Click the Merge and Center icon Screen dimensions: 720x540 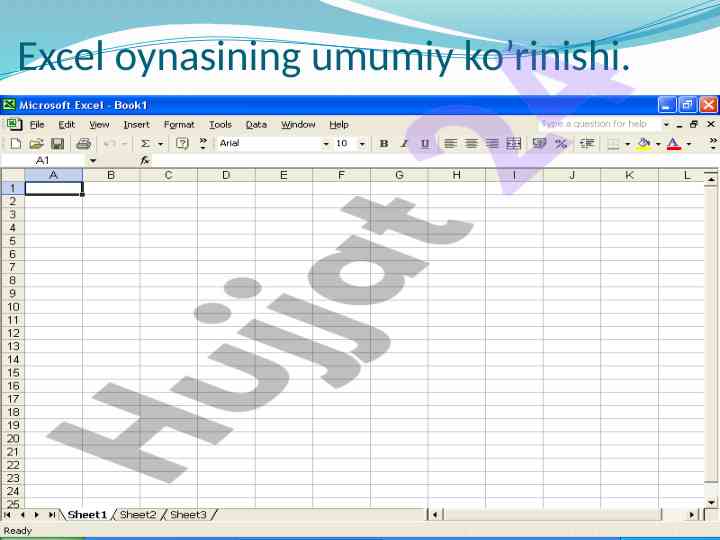coord(513,144)
